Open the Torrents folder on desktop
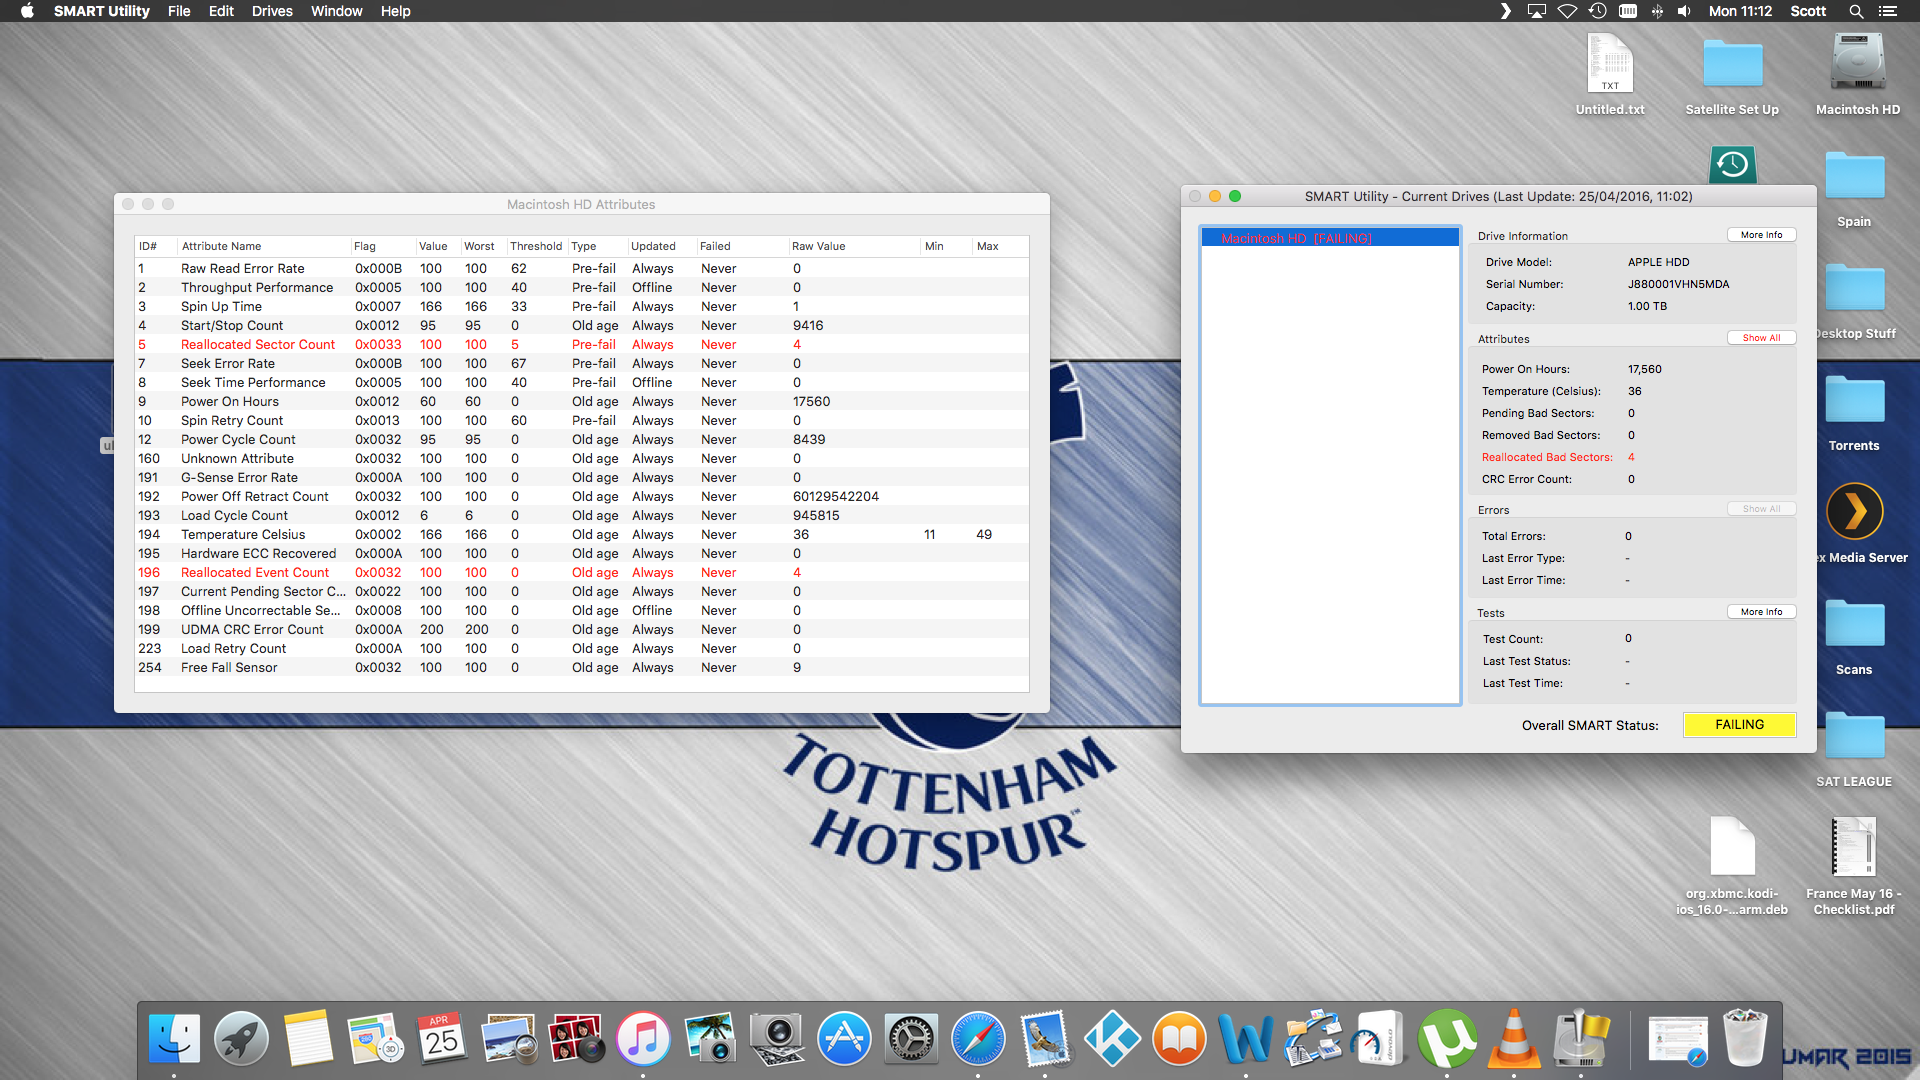Screen dimensions: 1920x1080 tap(1854, 400)
